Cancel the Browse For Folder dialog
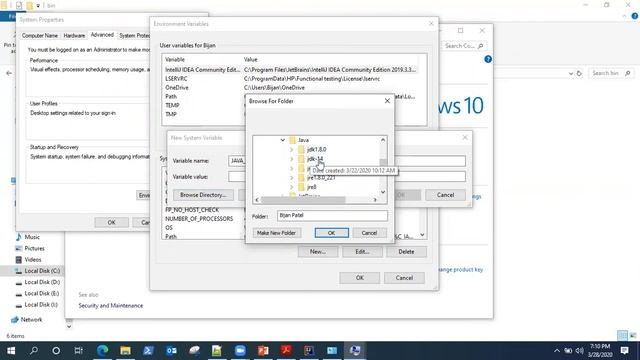Image resolution: width=640 pixels, height=360 pixels. (369, 233)
